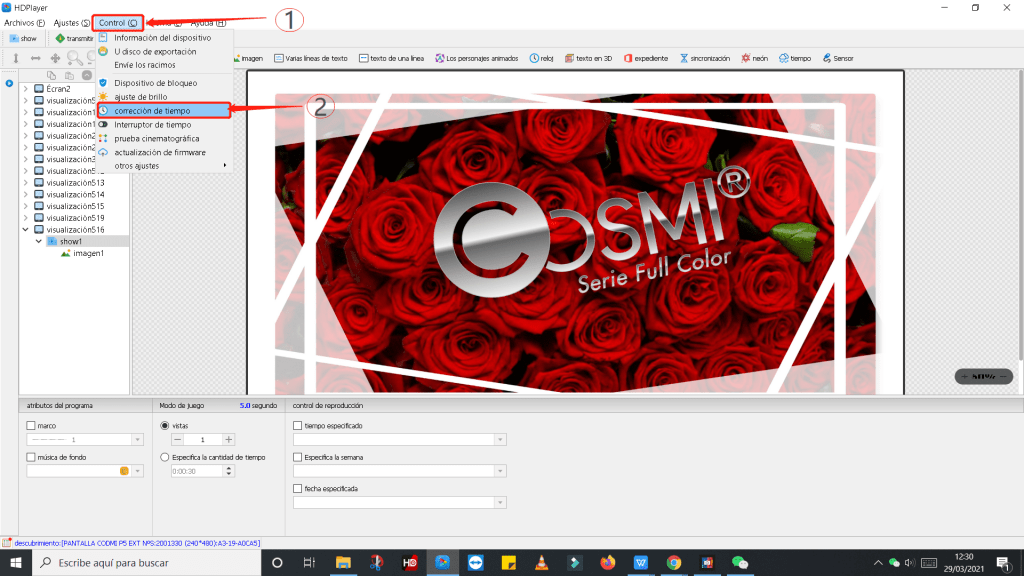The image size is (1024, 576).
Task: Decrease vistas count with minus button
Action: pos(178,440)
